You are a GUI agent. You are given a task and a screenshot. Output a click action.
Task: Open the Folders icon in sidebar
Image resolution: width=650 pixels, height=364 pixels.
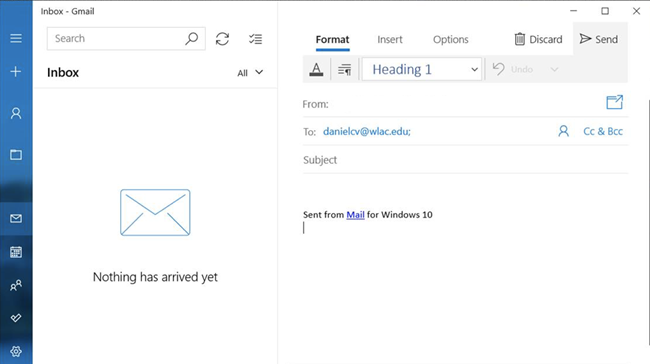pyautogui.click(x=16, y=155)
